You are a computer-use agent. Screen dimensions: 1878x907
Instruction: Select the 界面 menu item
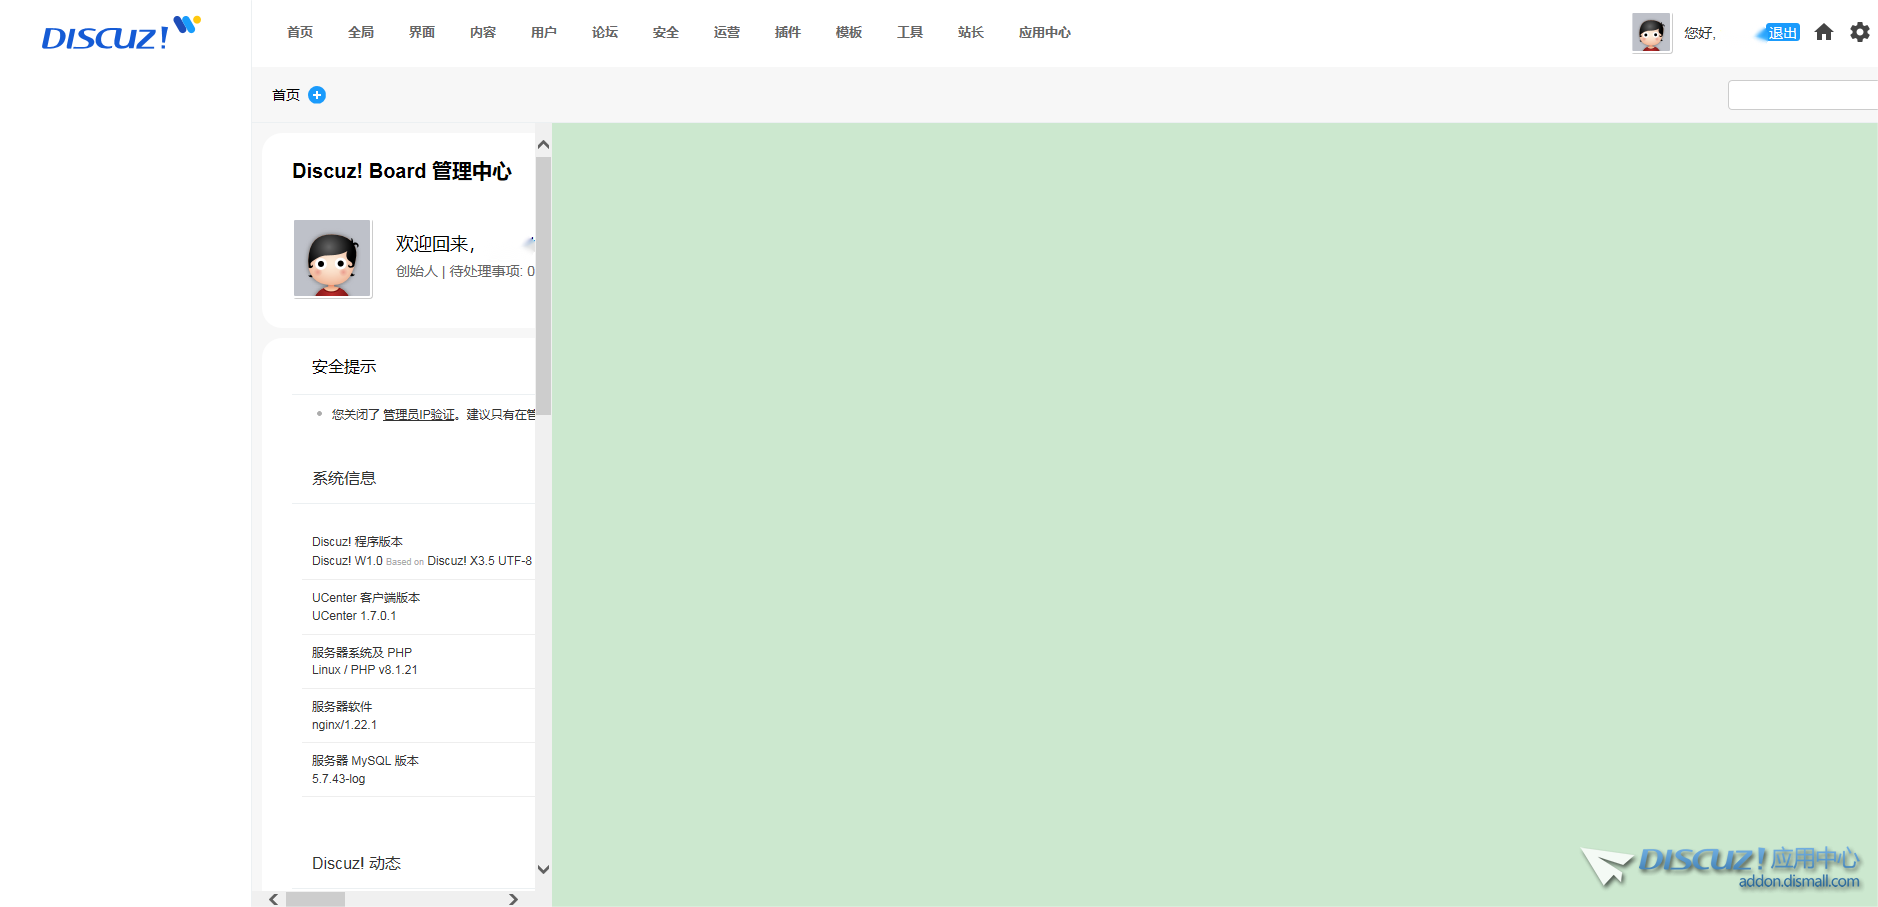[422, 33]
